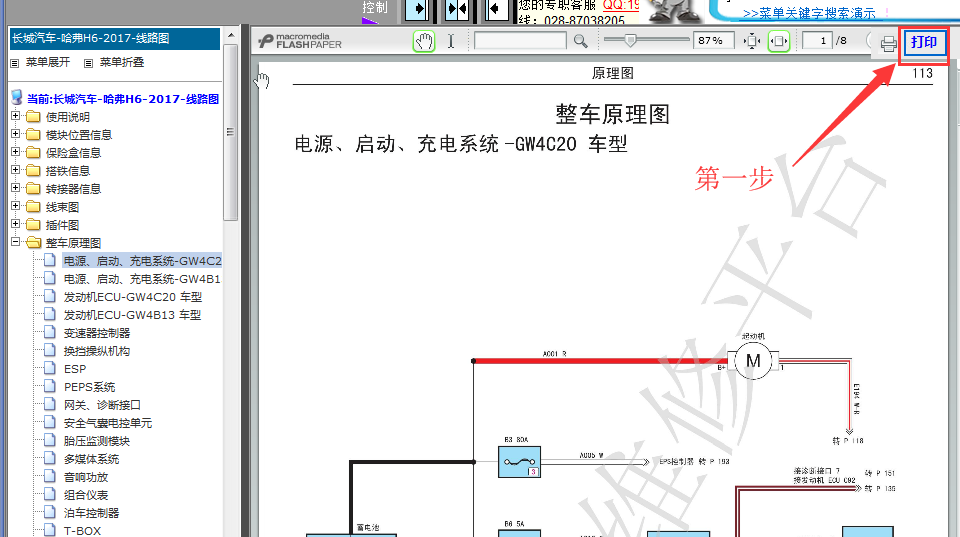Image resolution: width=960 pixels, height=537 pixels.
Task: Click the sidebar vertical scrollbar thumb
Action: point(230,132)
